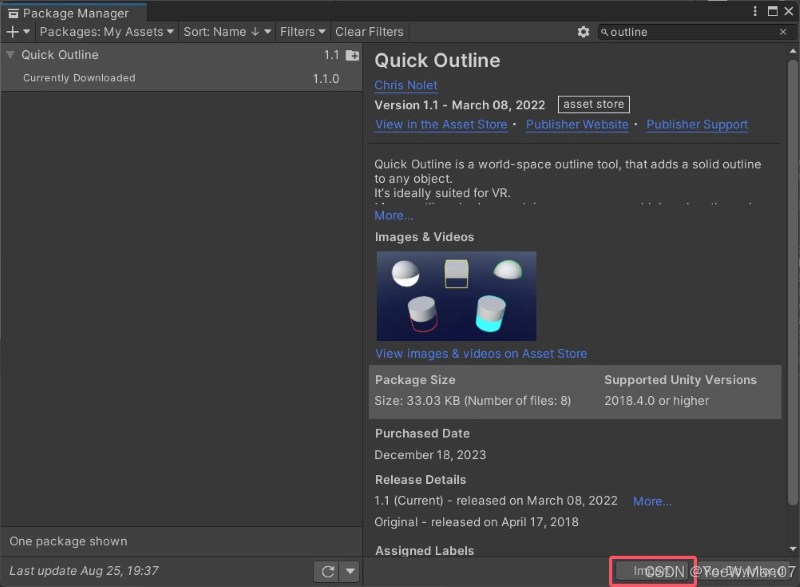Viewport: 800px width, 587px height.
Task: Open View in the Asset Store link
Action: coord(441,124)
